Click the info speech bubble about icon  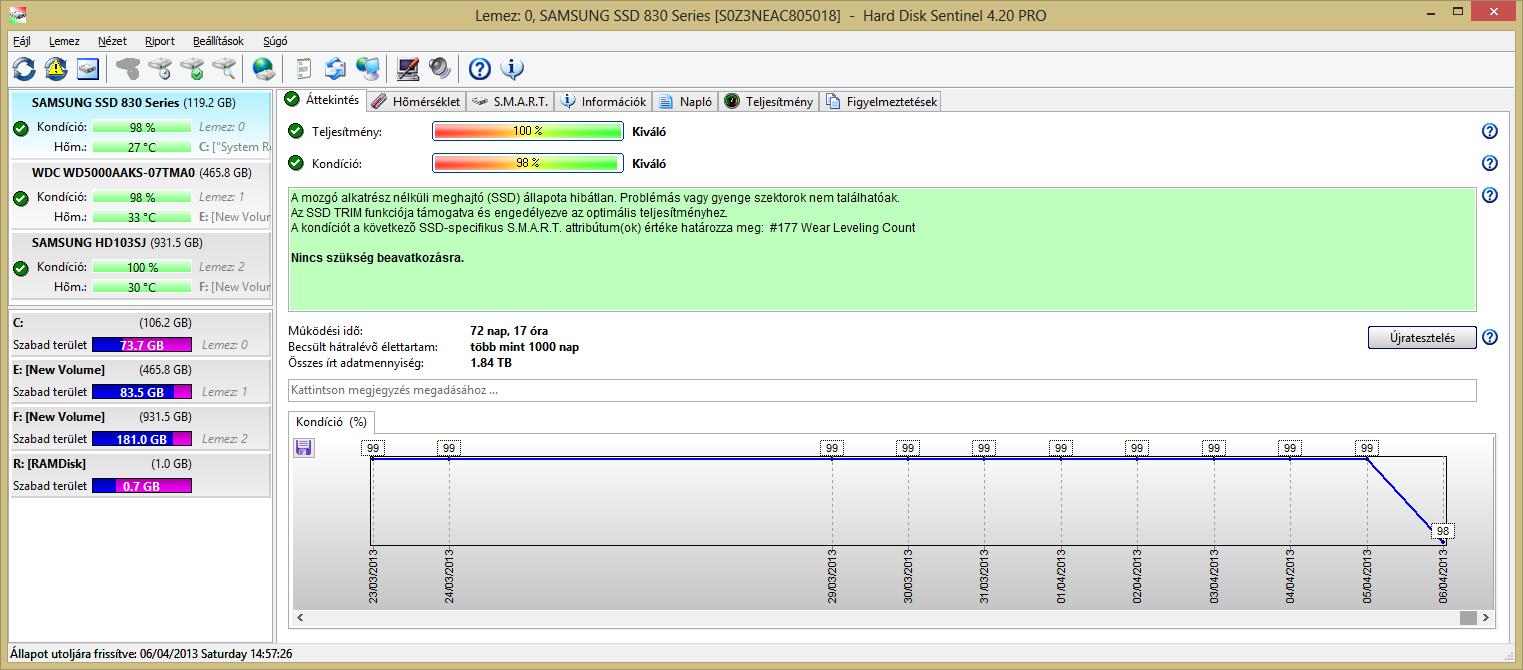tap(512, 68)
